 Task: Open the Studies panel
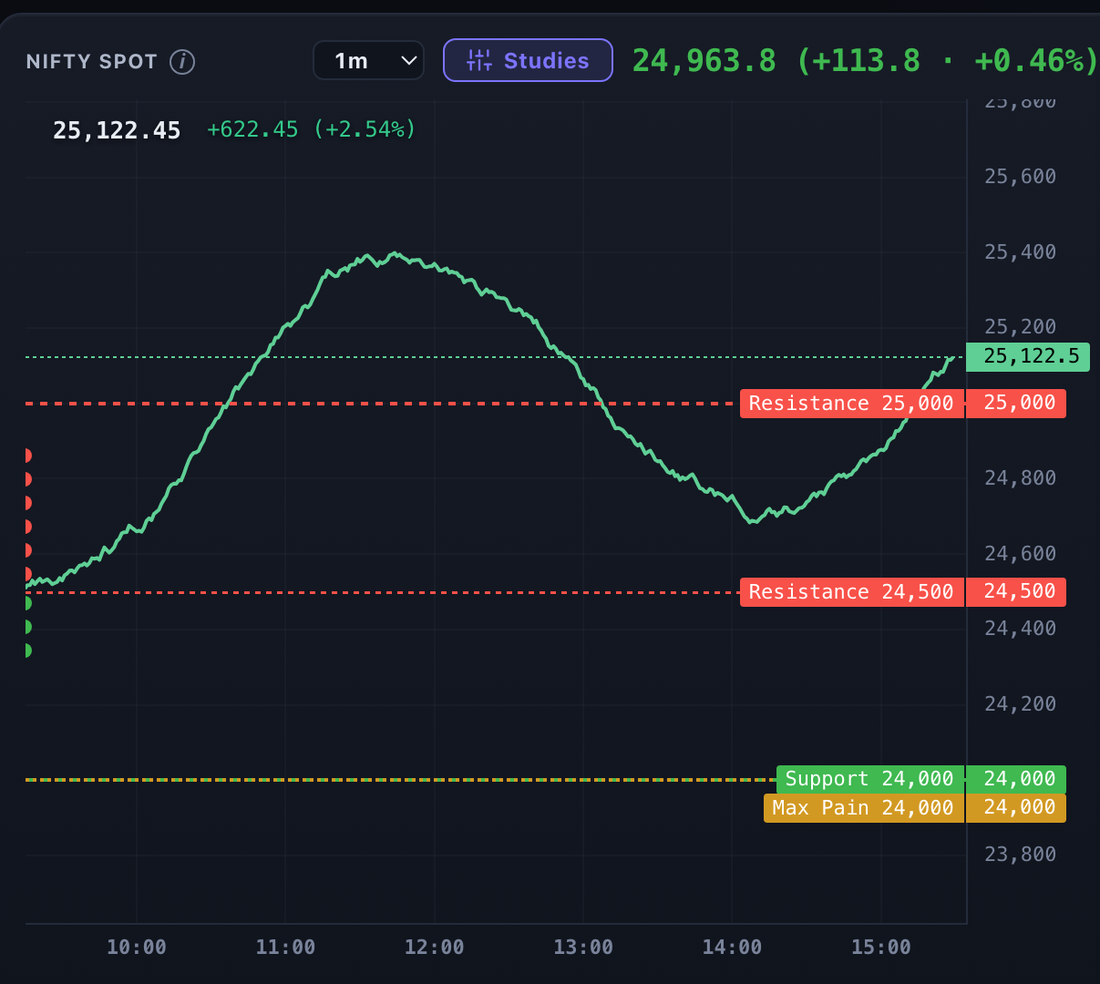528,60
